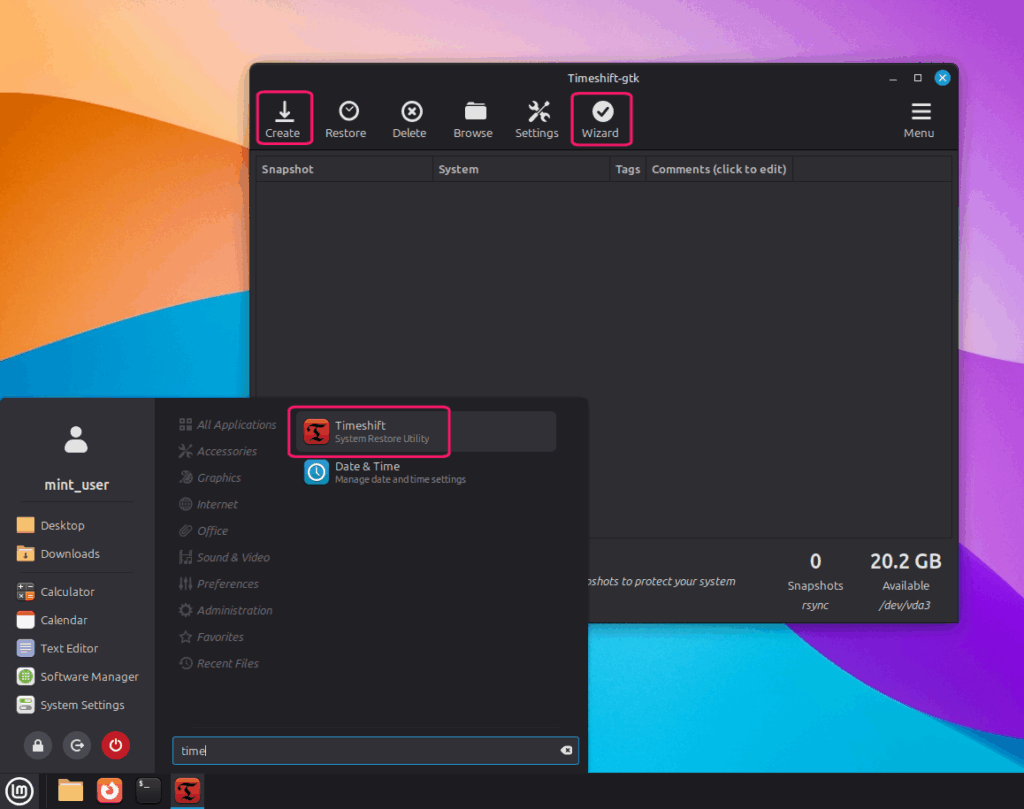Screen dimensions: 1024x809
Task: Maximize the Timeshift-gtk window
Action: click(x=918, y=78)
